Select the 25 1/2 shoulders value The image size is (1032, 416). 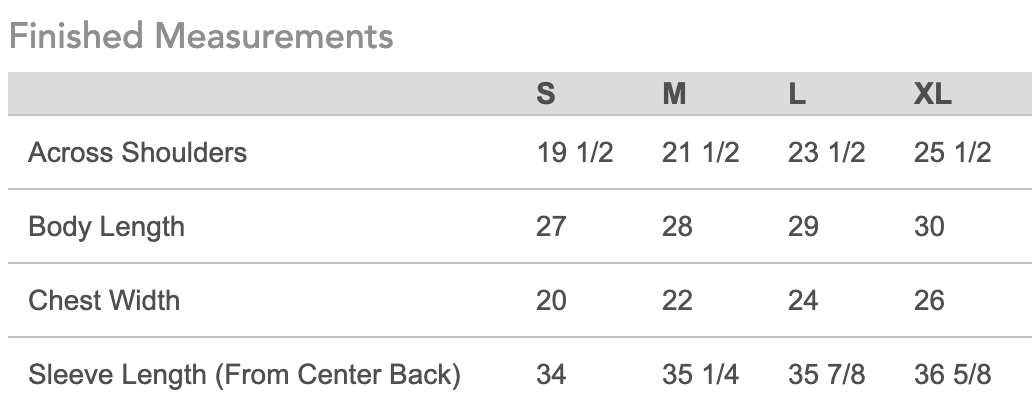952,153
